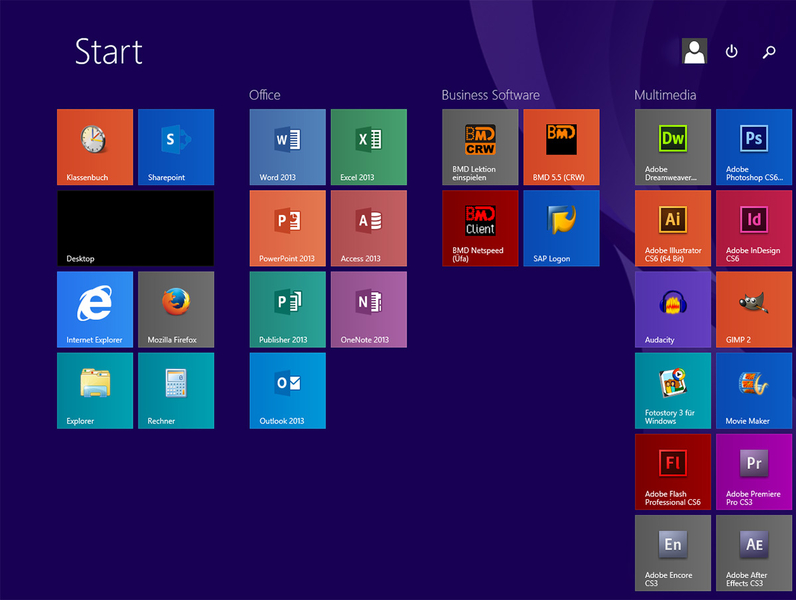The width and height of the screenshot is (796, 600).
Task: Open BMD Netspeed (Üfa) tile
Action: click(480, 228)
